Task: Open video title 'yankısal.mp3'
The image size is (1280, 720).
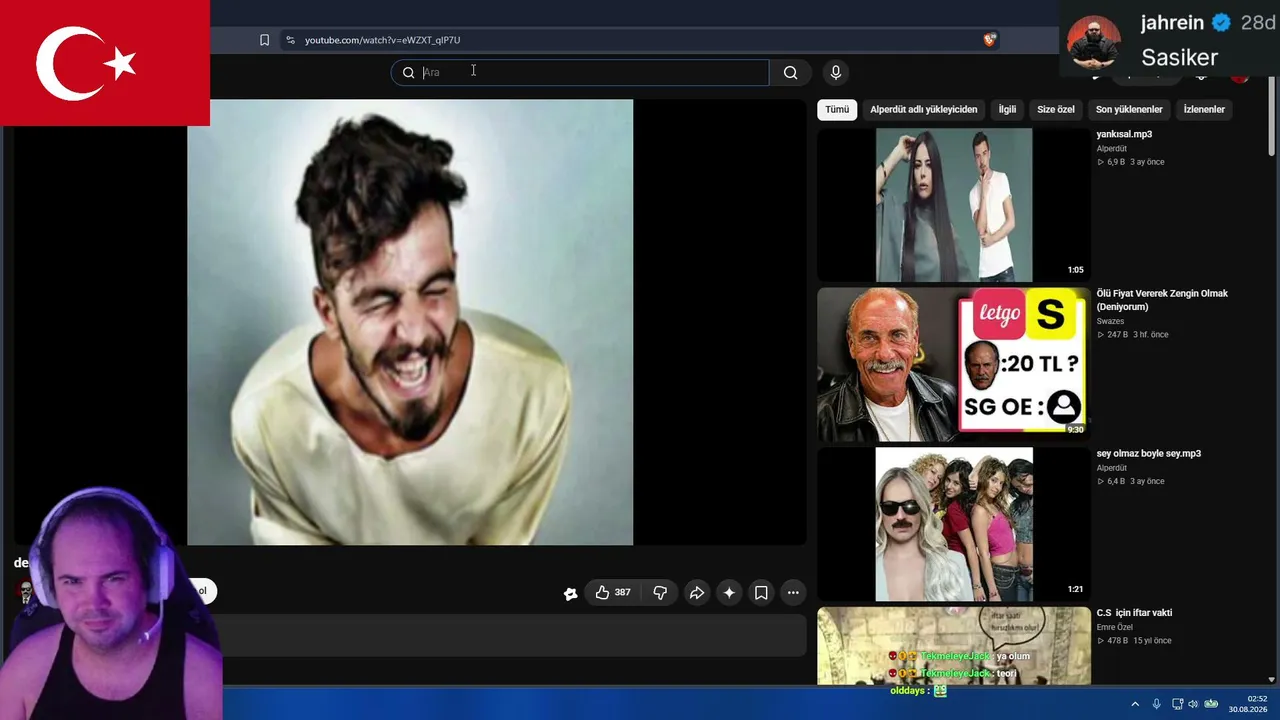Action: (x=1124, y=134)
